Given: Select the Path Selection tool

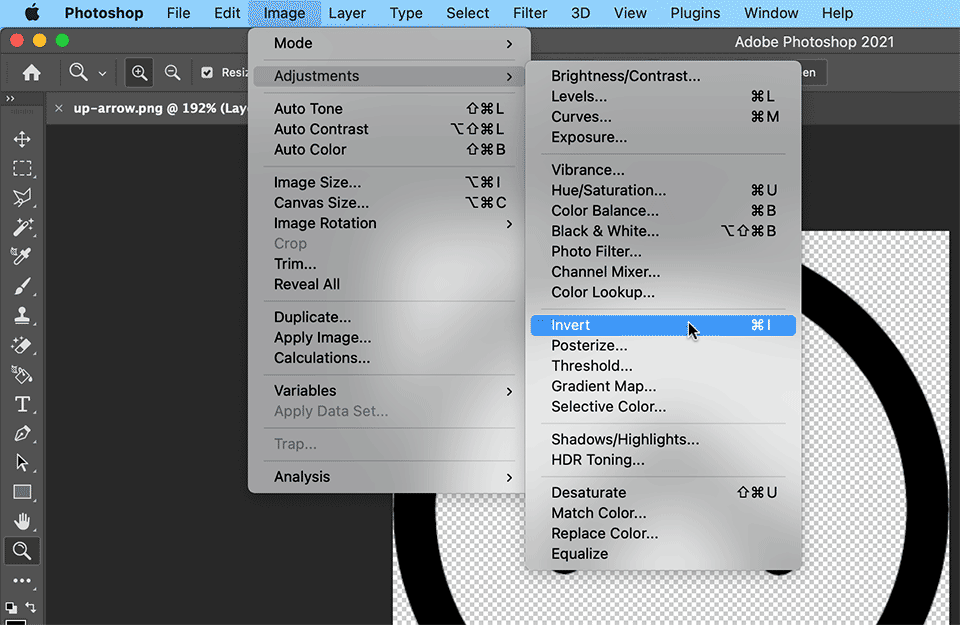Looking at the screenshot, I should [22, 463].
